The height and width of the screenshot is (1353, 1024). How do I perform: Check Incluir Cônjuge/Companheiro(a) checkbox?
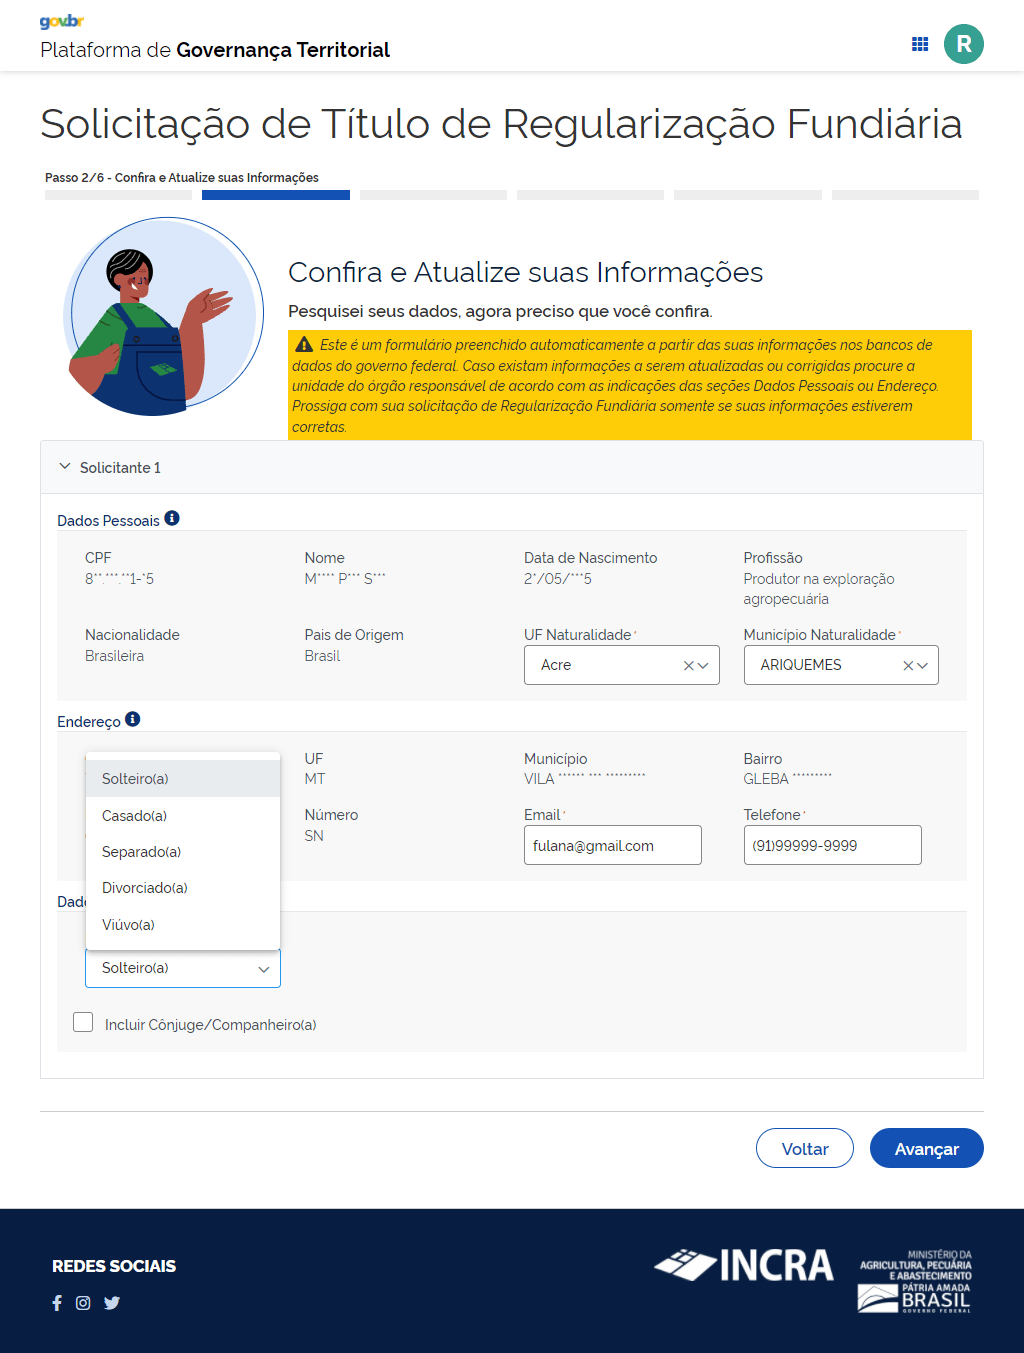click(83, 1022)
